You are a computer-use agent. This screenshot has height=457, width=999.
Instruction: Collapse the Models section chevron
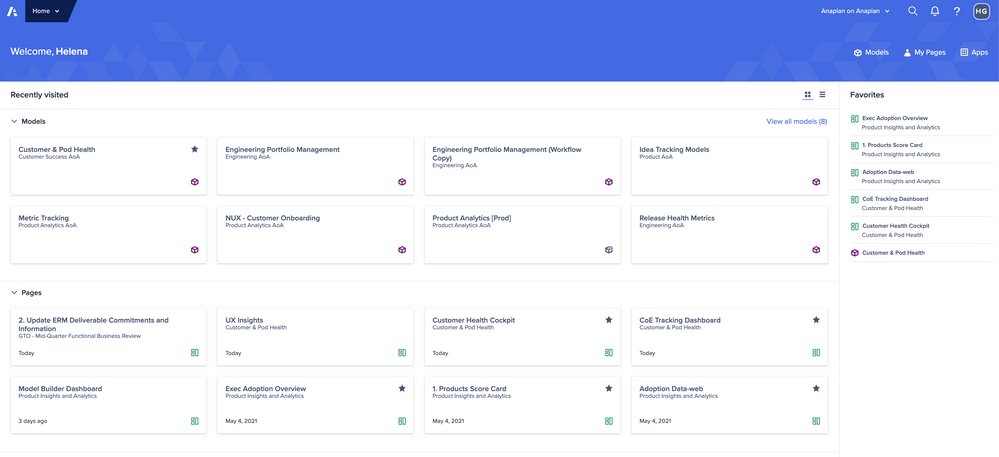coord(14,121)
